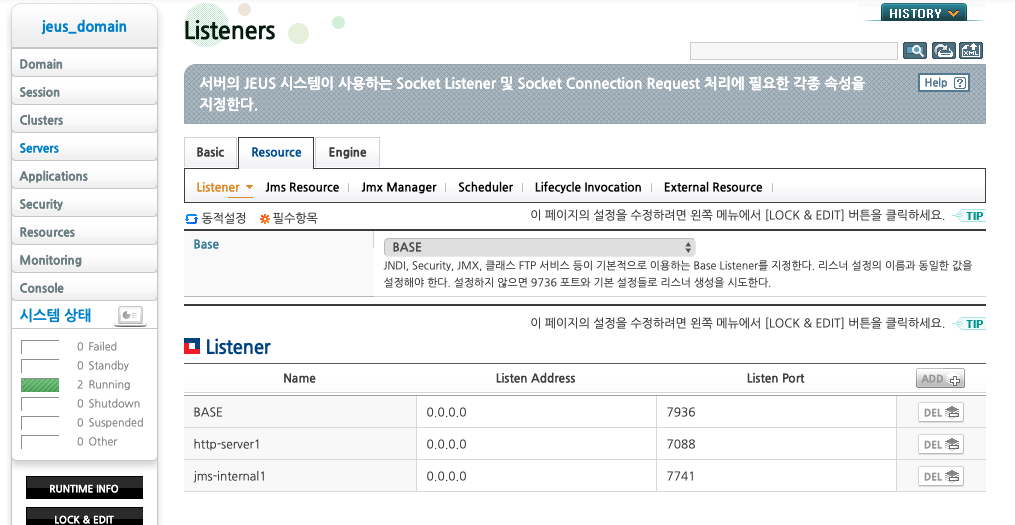
Task: Open the Jmx Manager sub-tab
Action: pyautogui.click(x=399, y=187)
